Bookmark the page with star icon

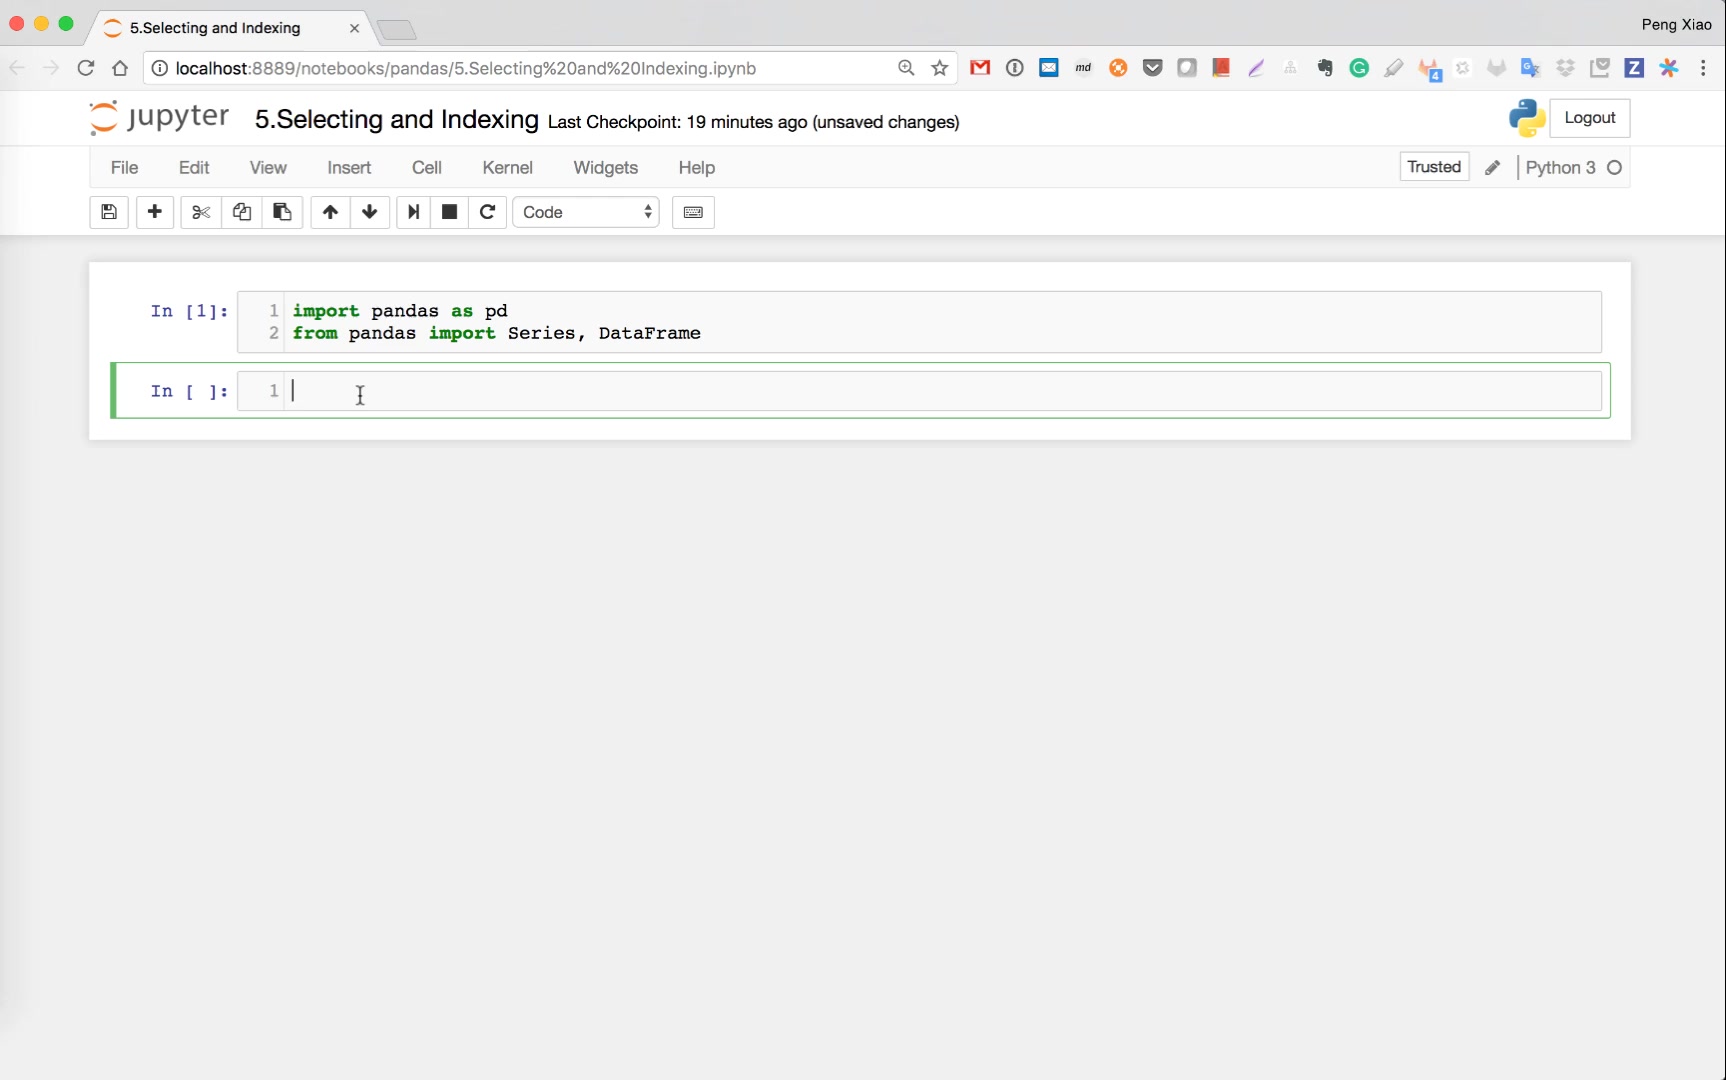939,68
